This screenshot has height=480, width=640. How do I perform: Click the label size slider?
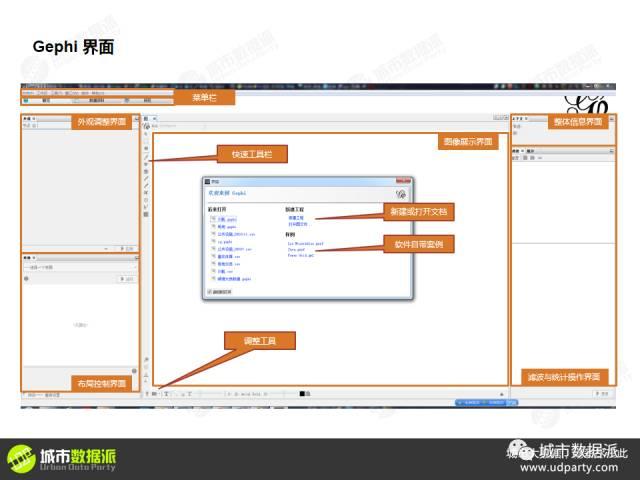tap(284, 394)
